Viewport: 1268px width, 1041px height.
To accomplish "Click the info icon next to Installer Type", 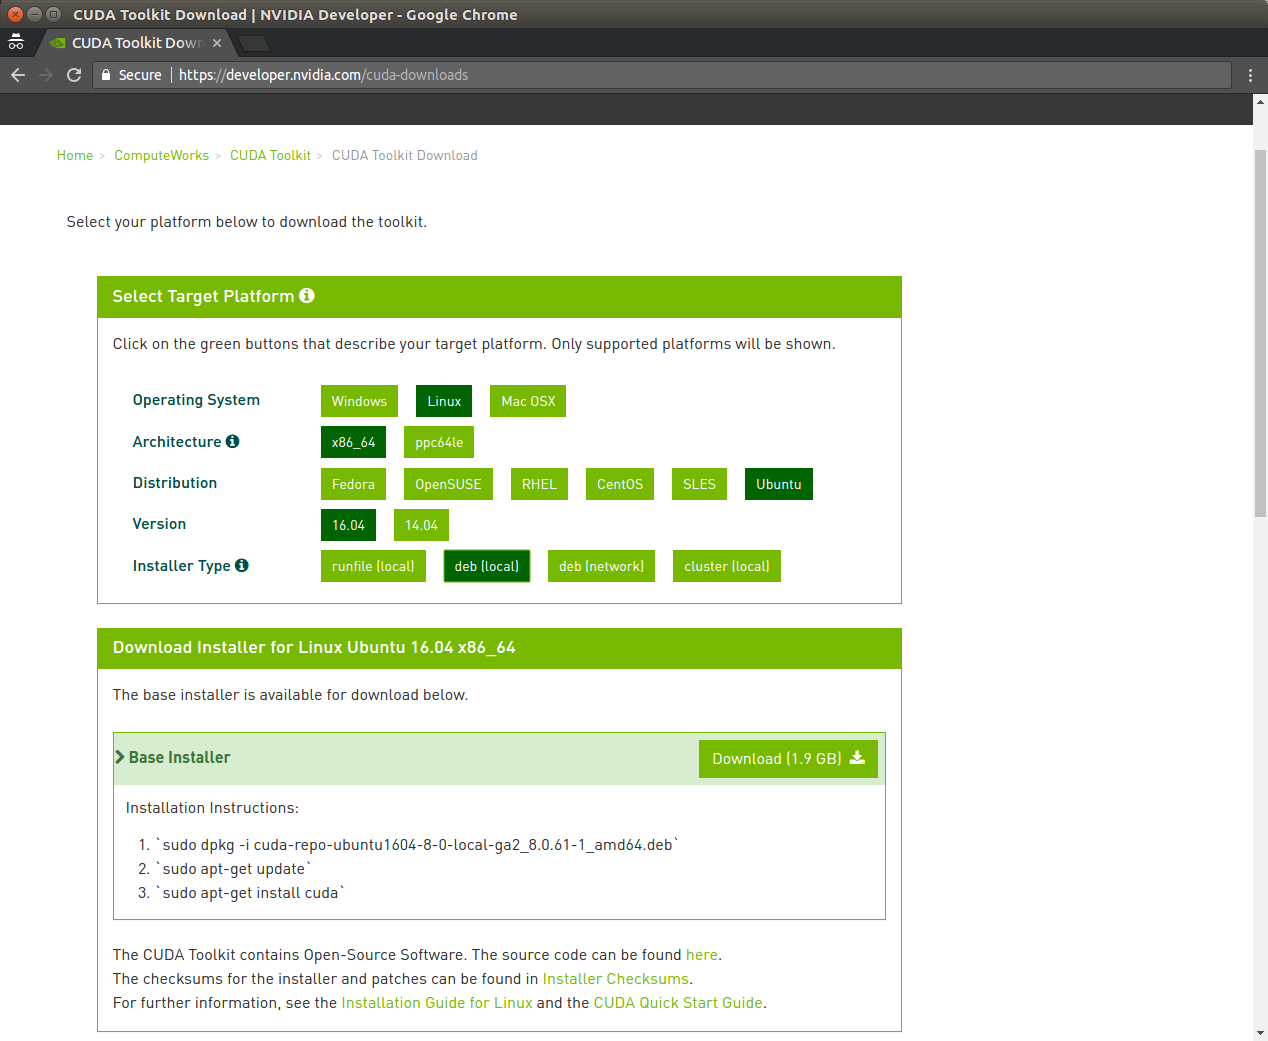I will [x=242, y=565].
